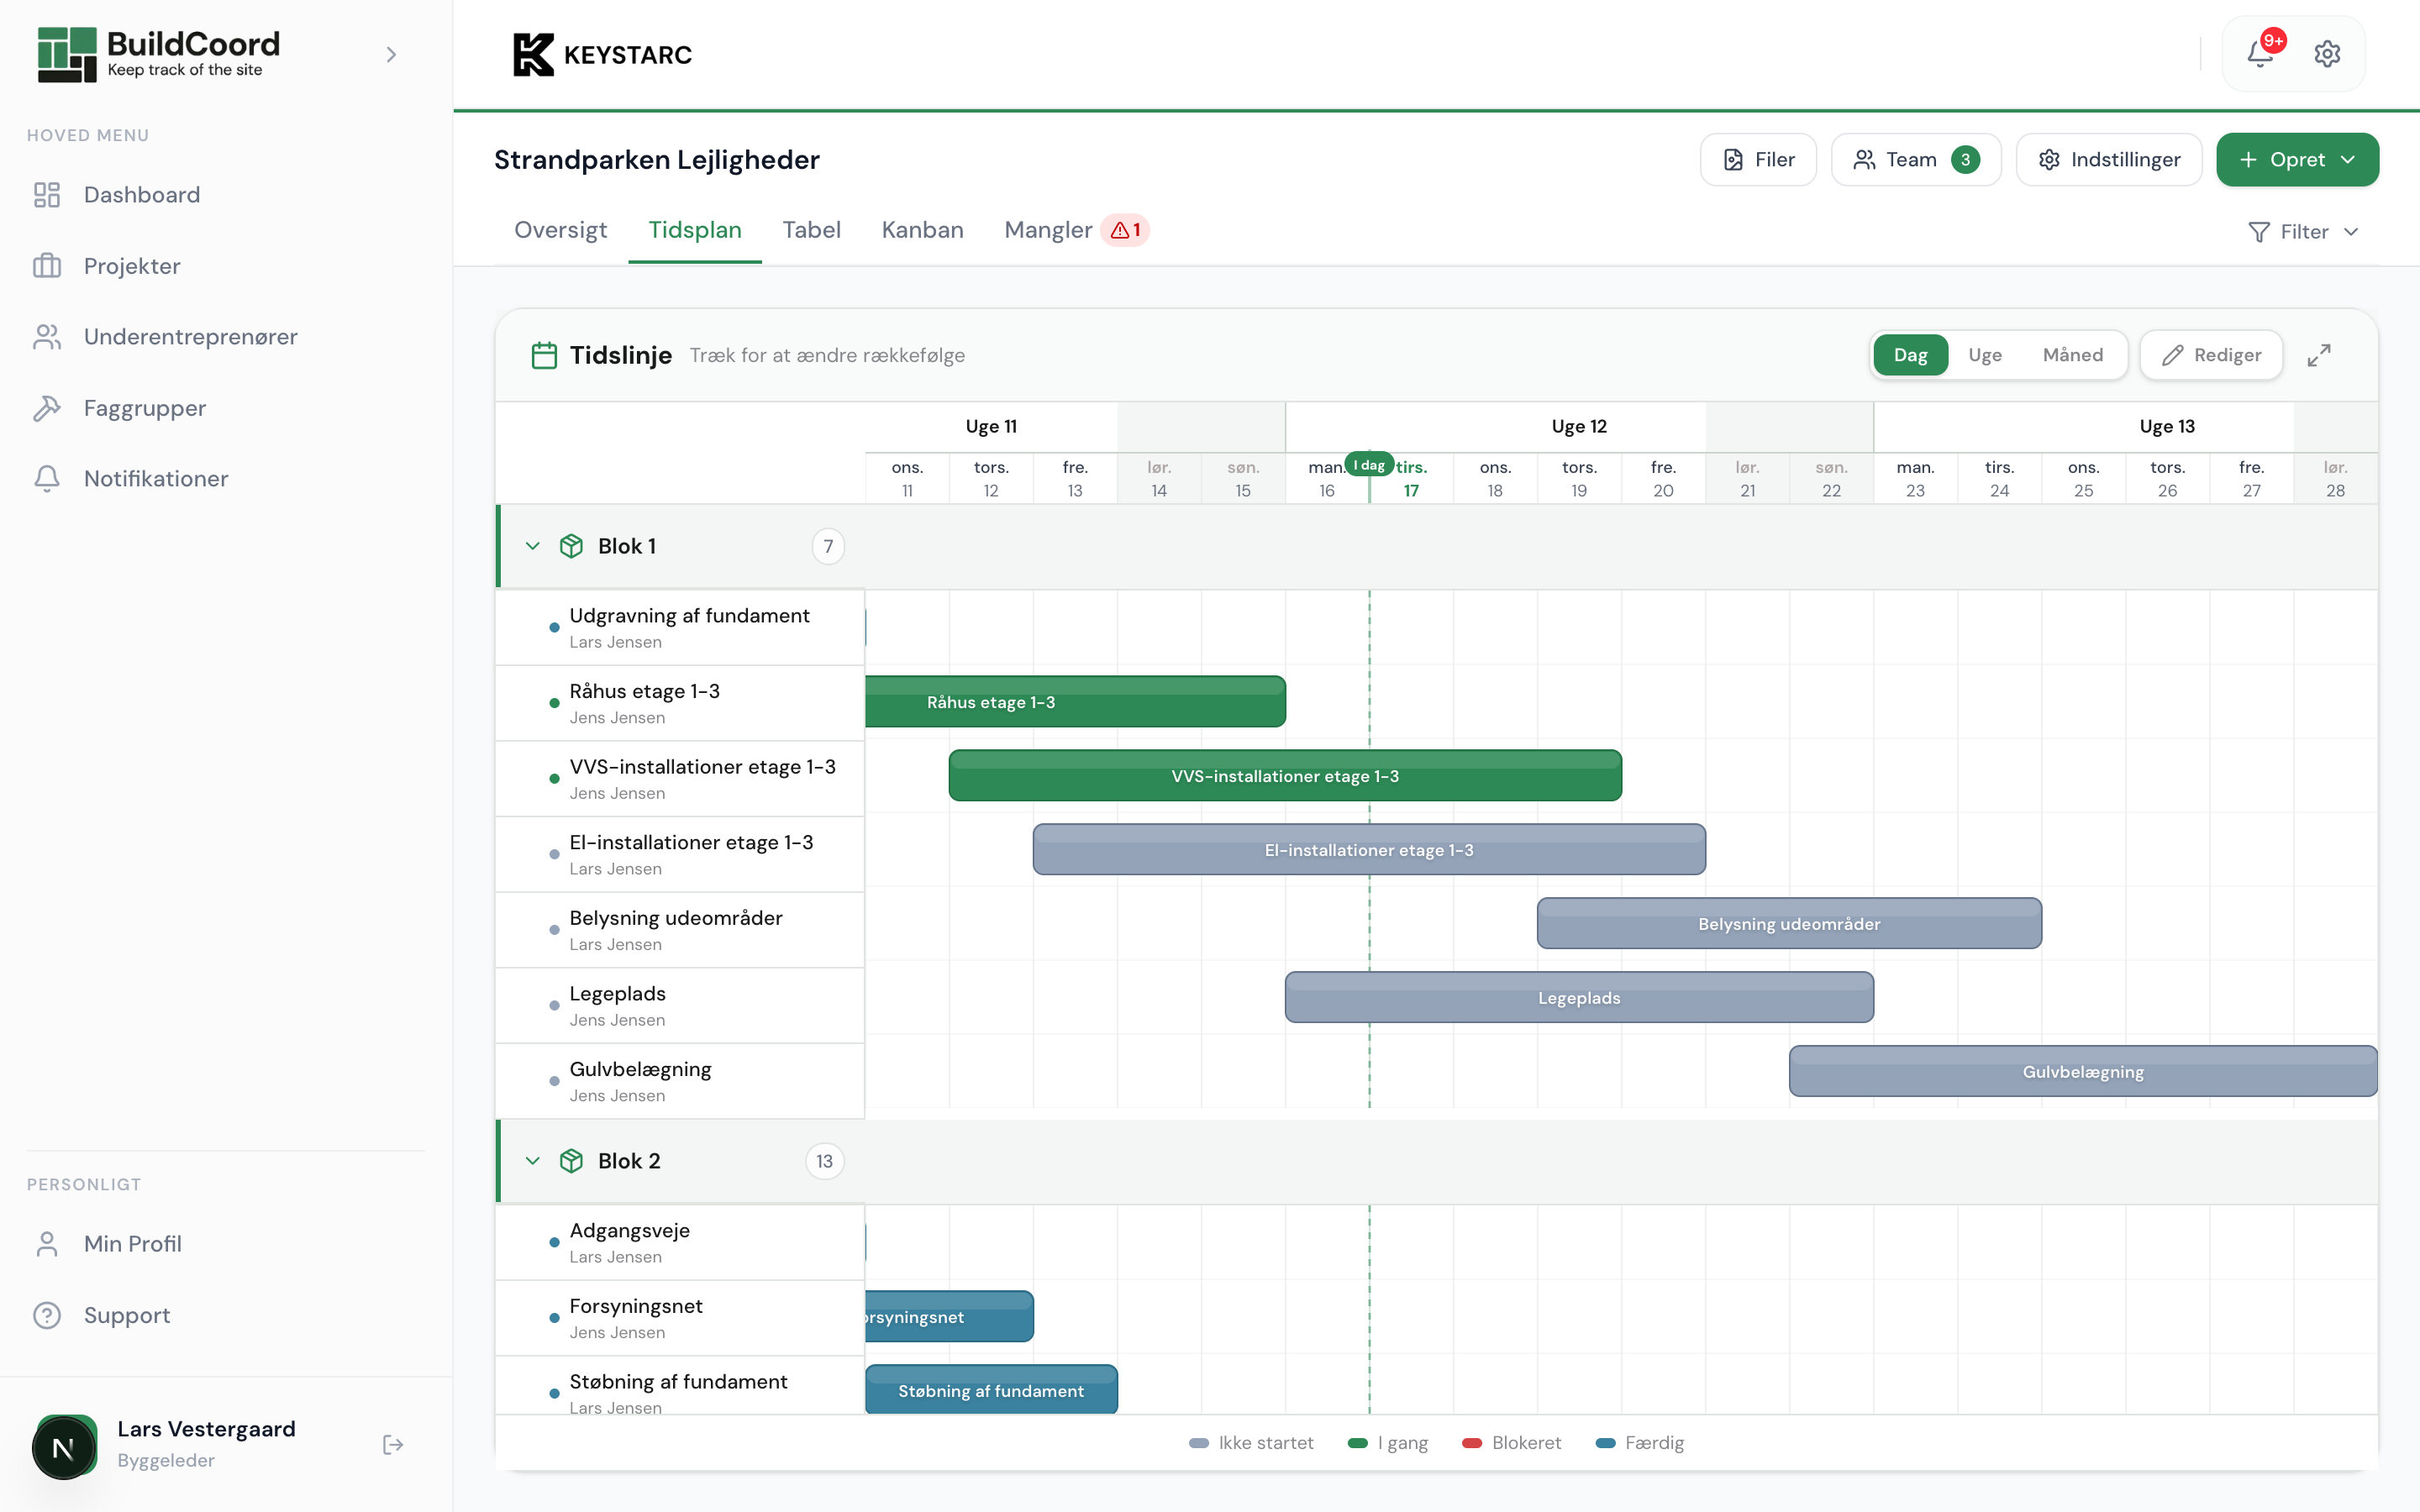Go to Underentreprenører in the sidebar
Viewport: 2420px width, 1512px height.
(190, 337)
